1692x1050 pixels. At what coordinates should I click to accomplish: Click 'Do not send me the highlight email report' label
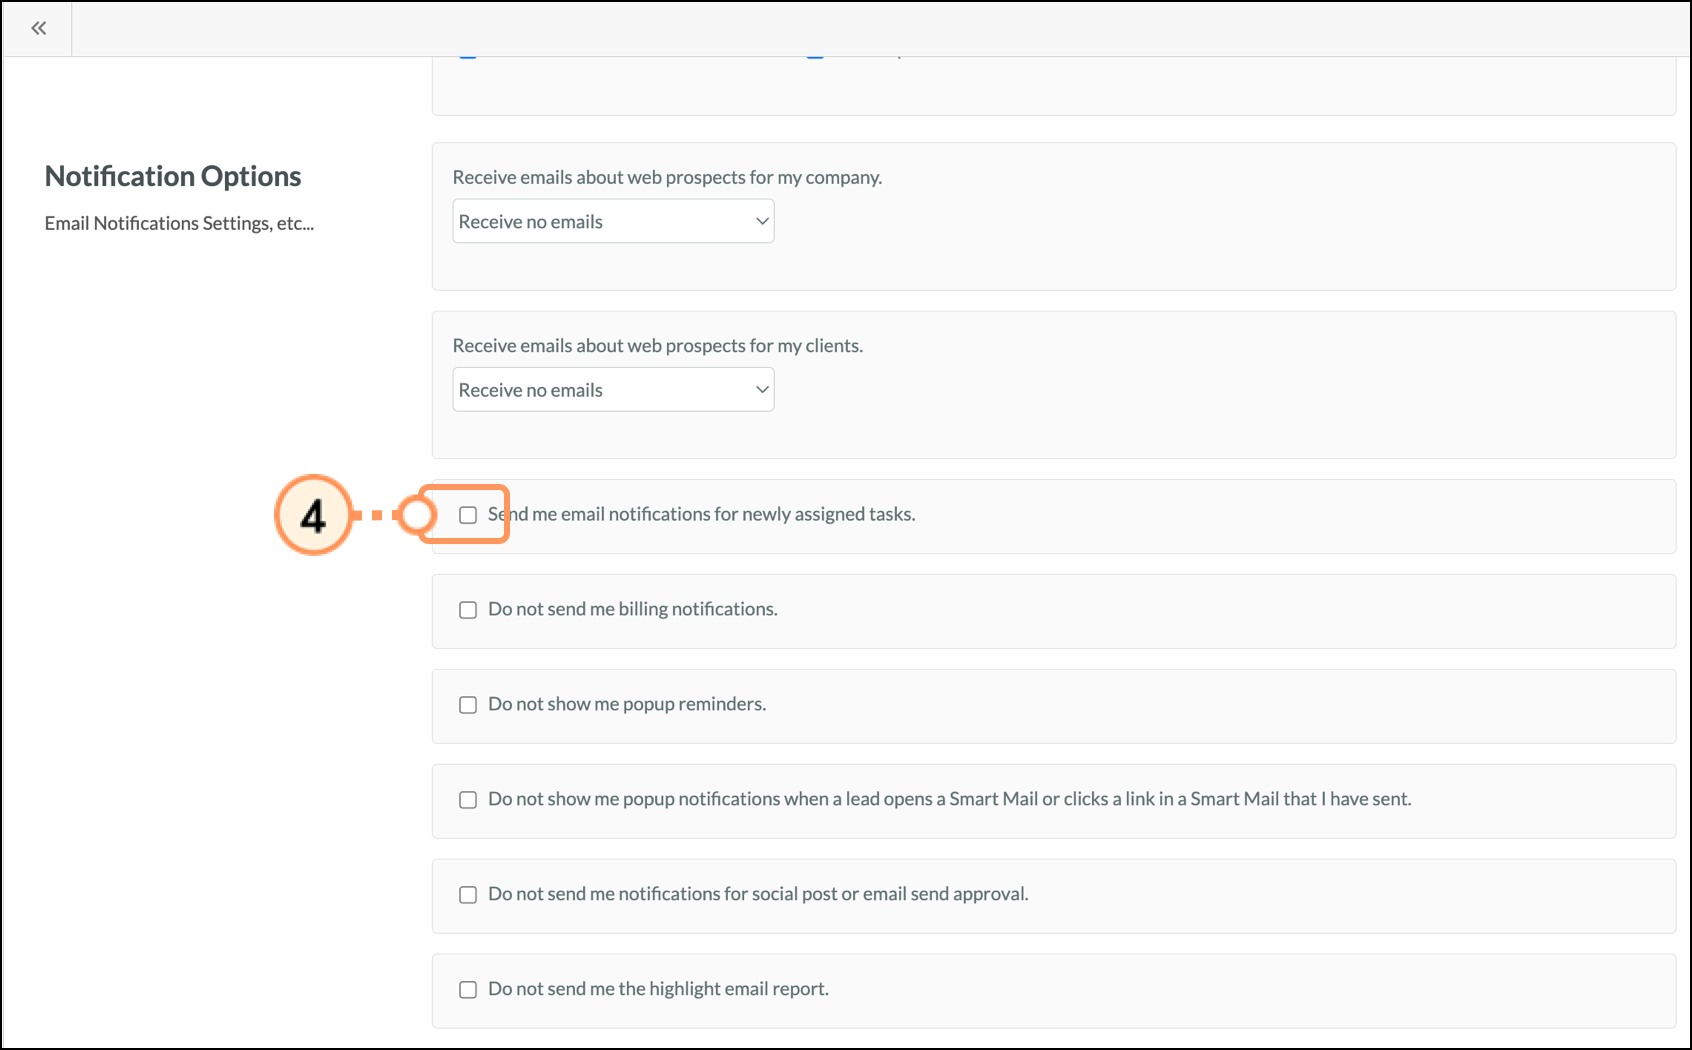(x=658, y=989)
